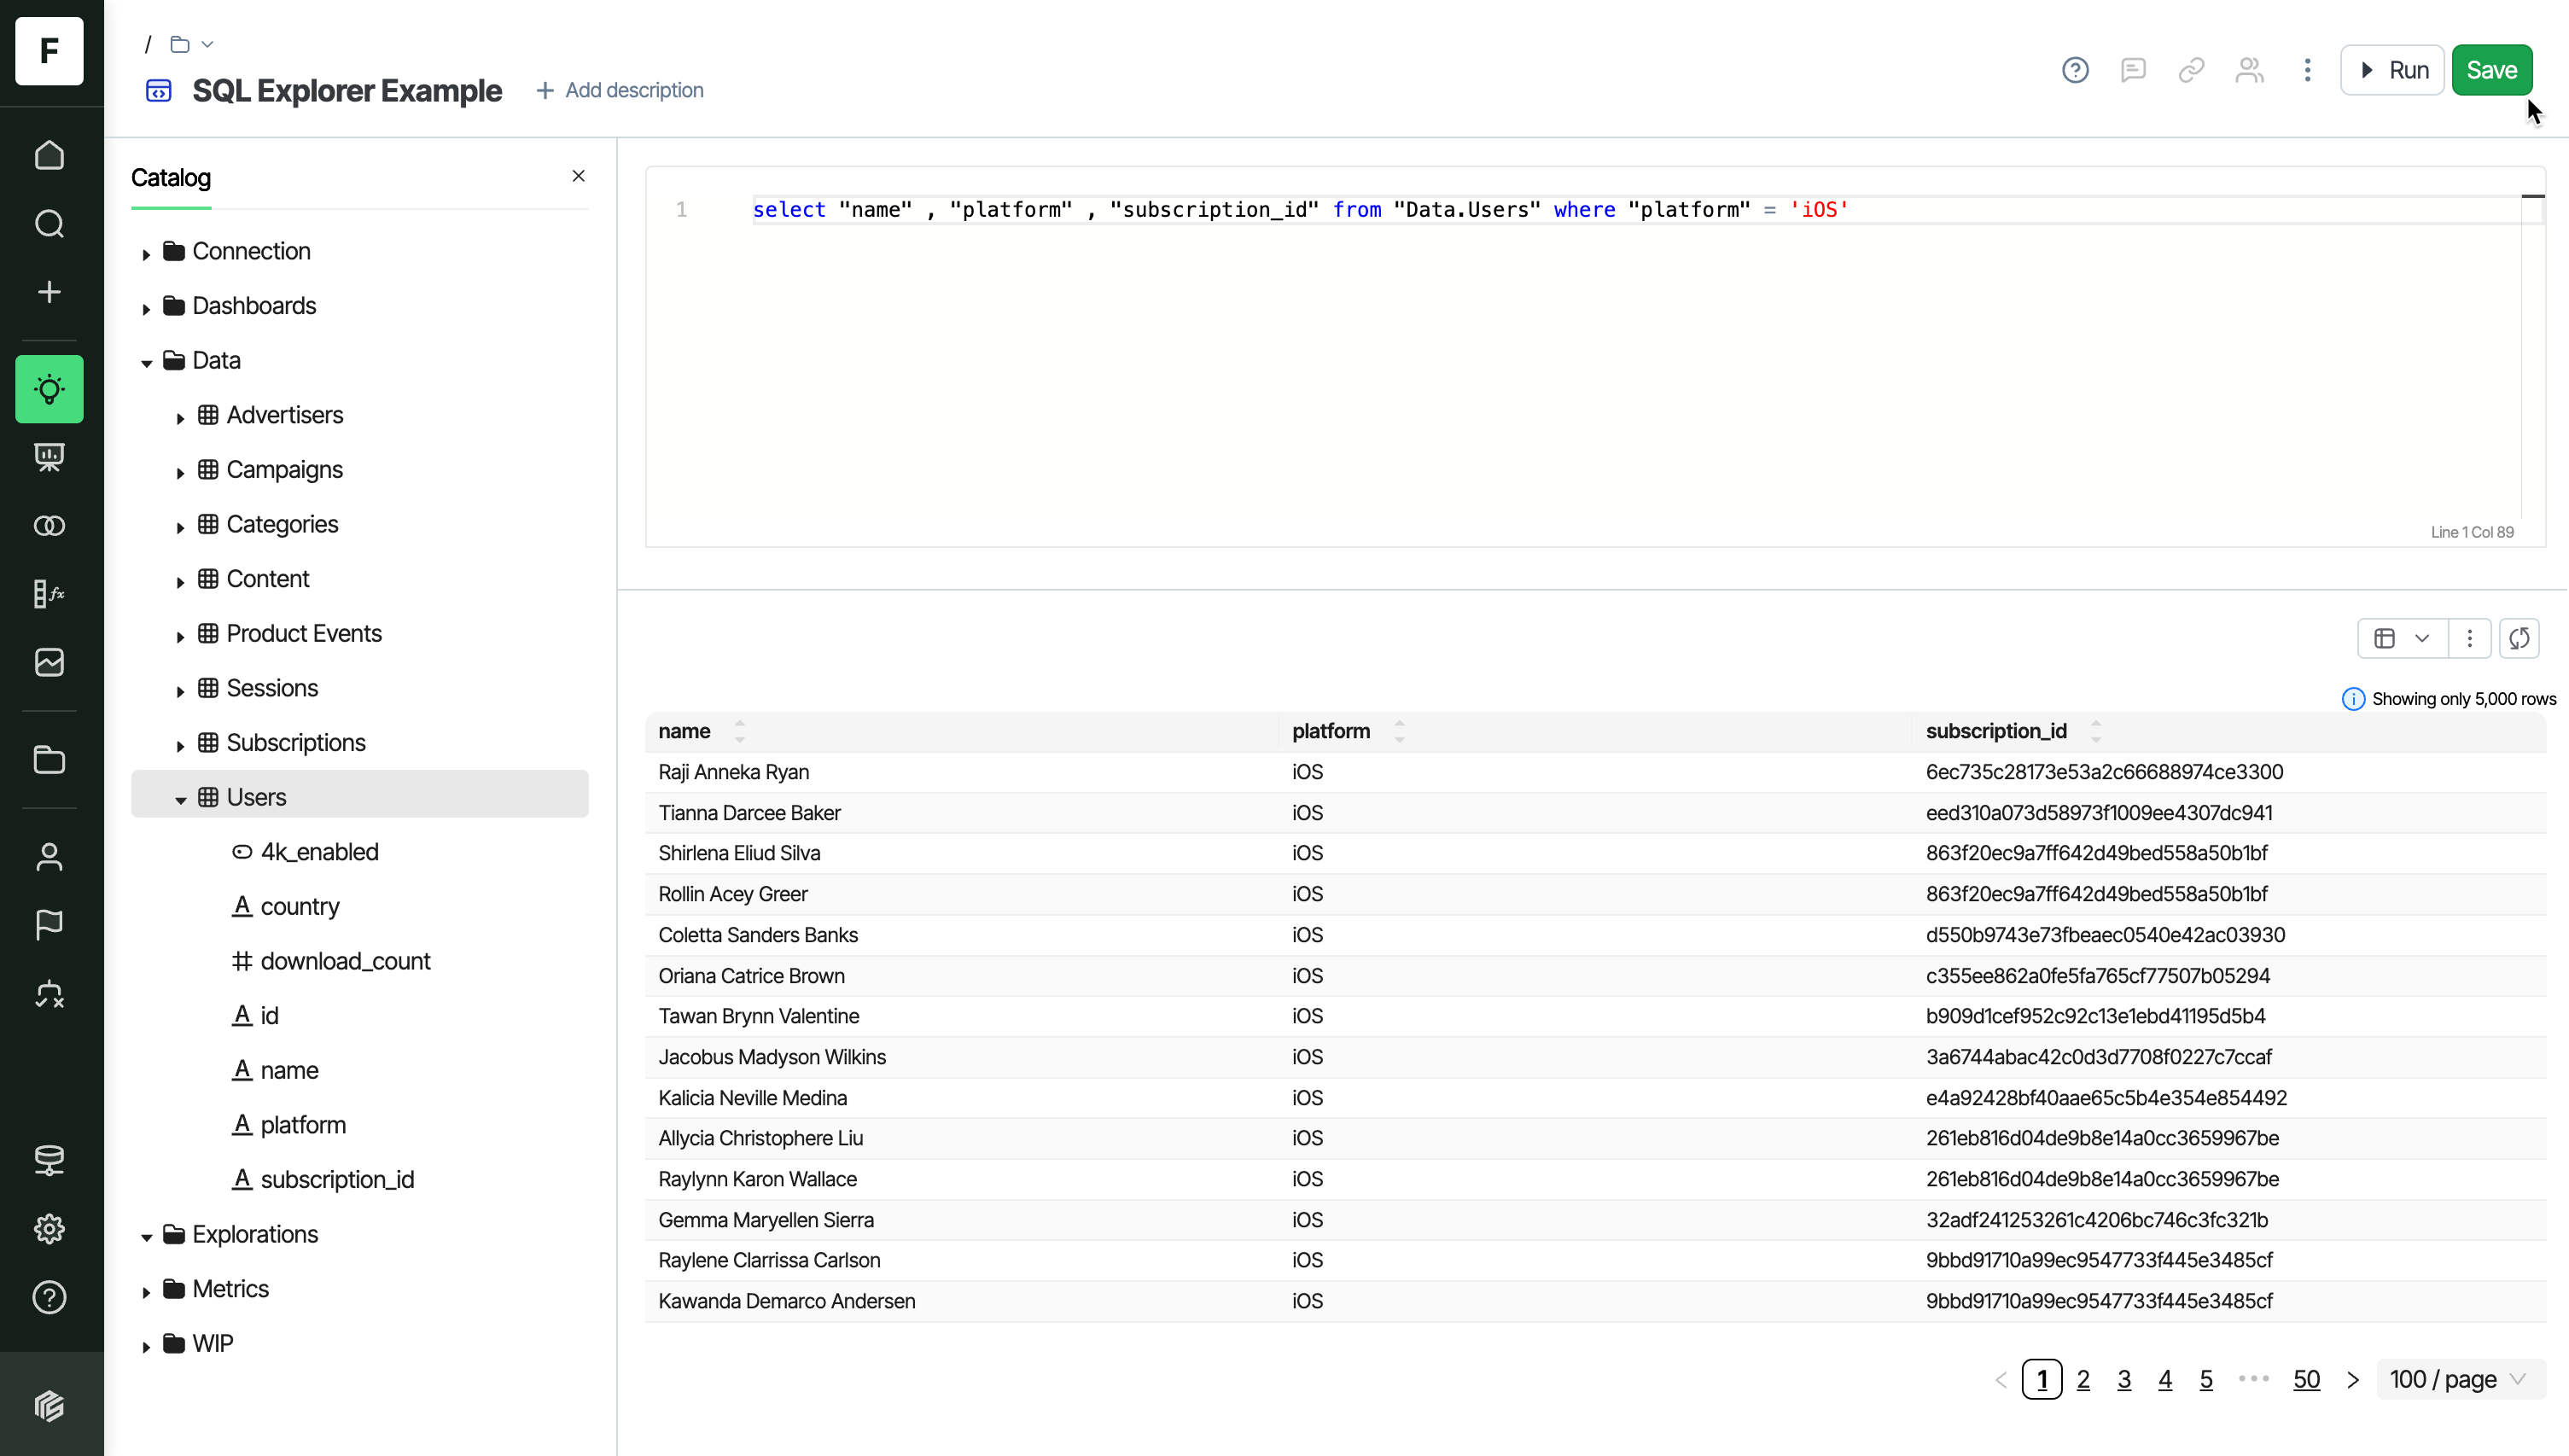The image size is (2569, 1456).
Task: Open the overlapping circles icon in sidebar
Action: 49,526
